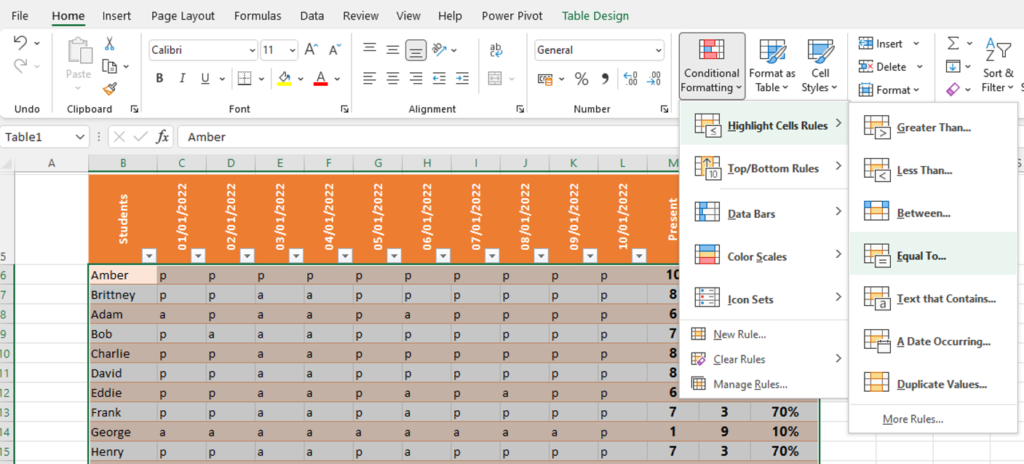Click the Undo arrow icon
The height and width of the screenshot is (464, 1024).
[20, 43]
